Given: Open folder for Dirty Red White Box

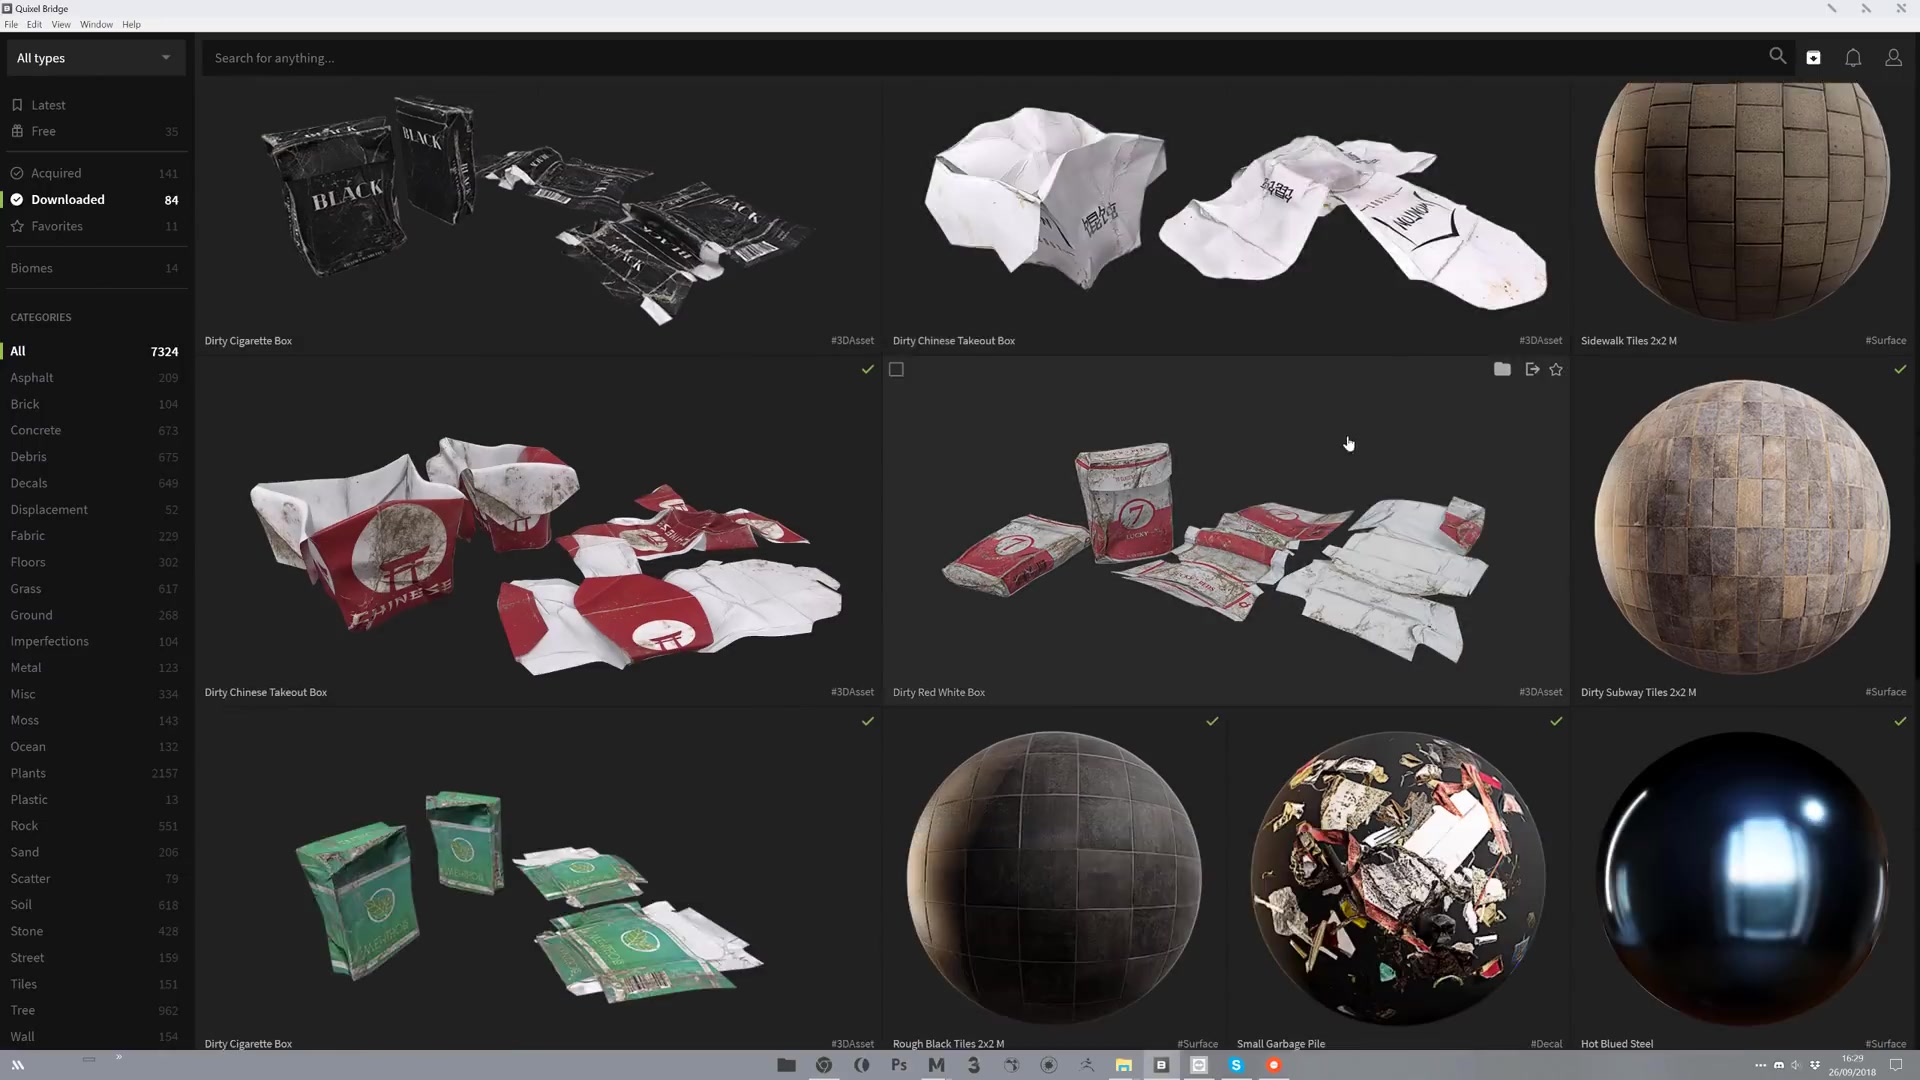Looking at the screenshot, I should coord(1502,369).
